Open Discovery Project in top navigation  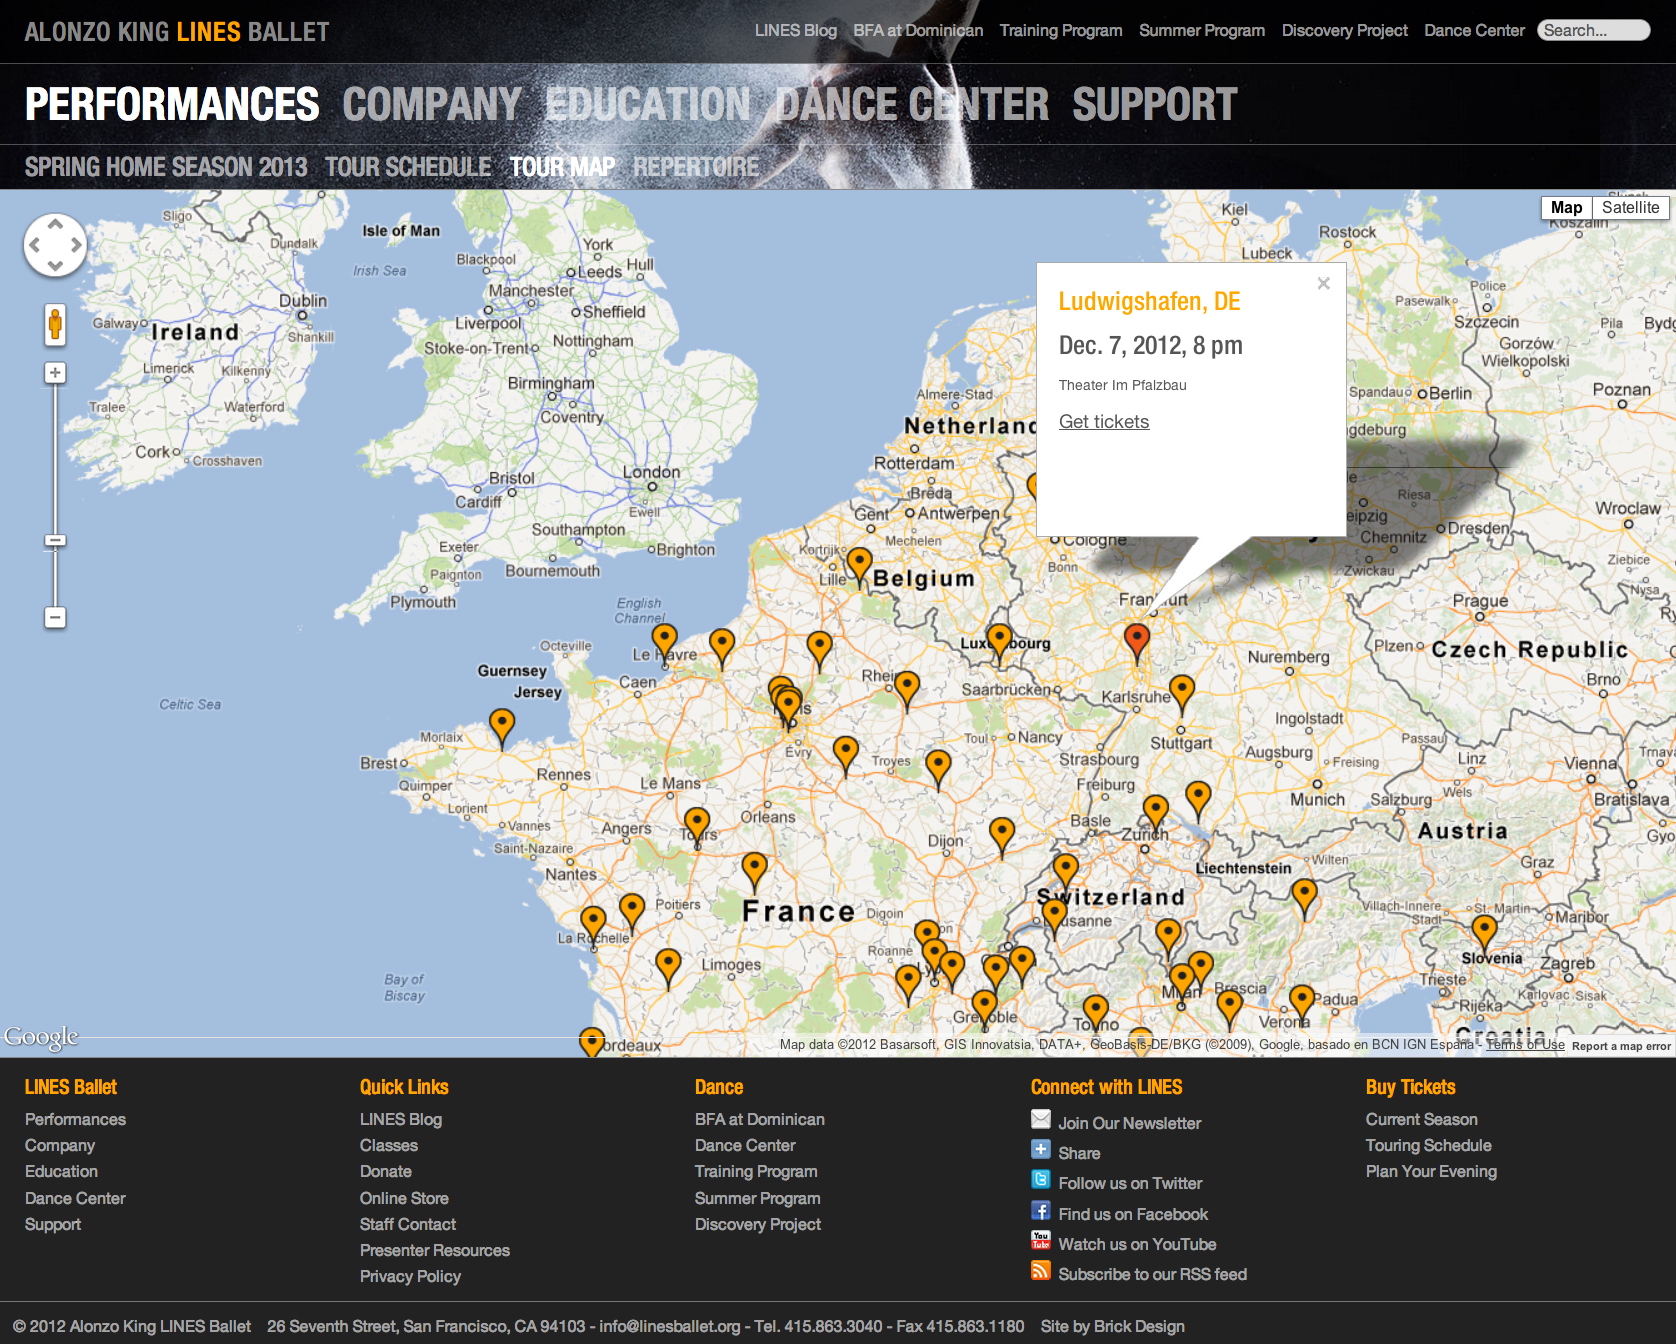[1345, 30]
